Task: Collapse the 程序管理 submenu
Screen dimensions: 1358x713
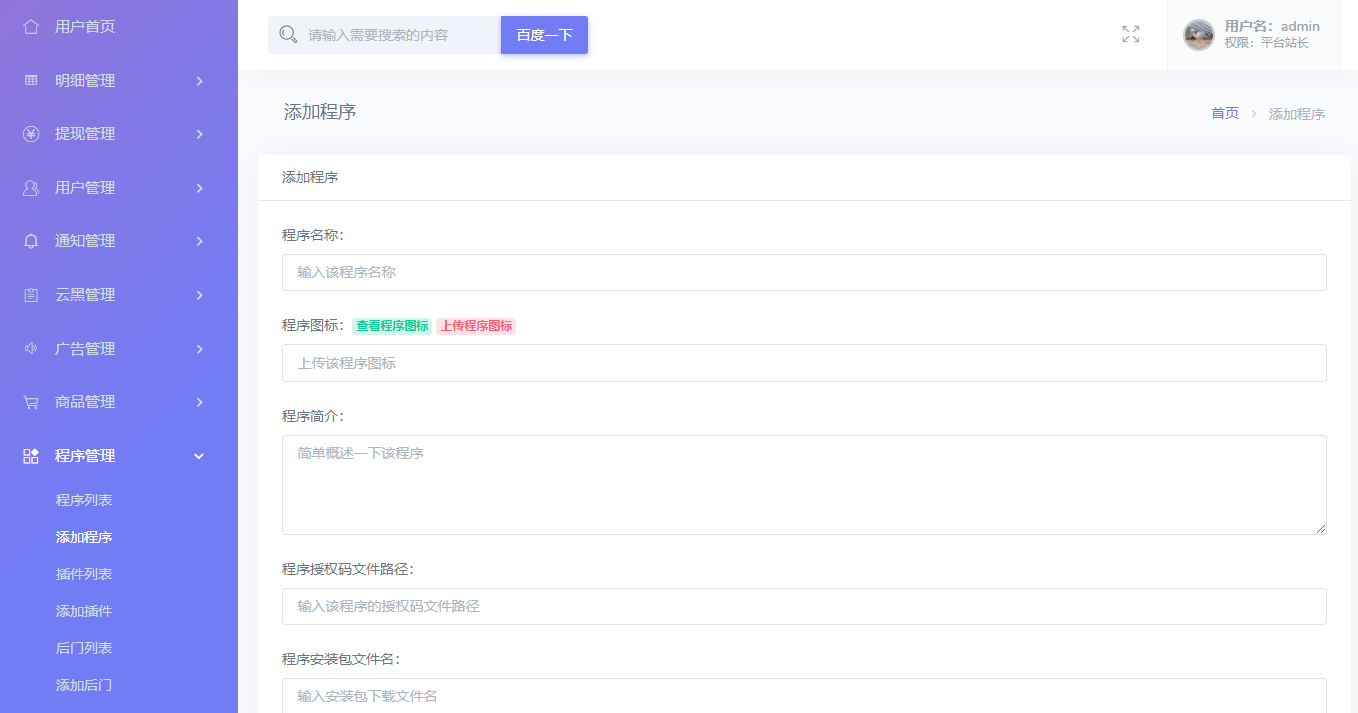Action: 199,455
